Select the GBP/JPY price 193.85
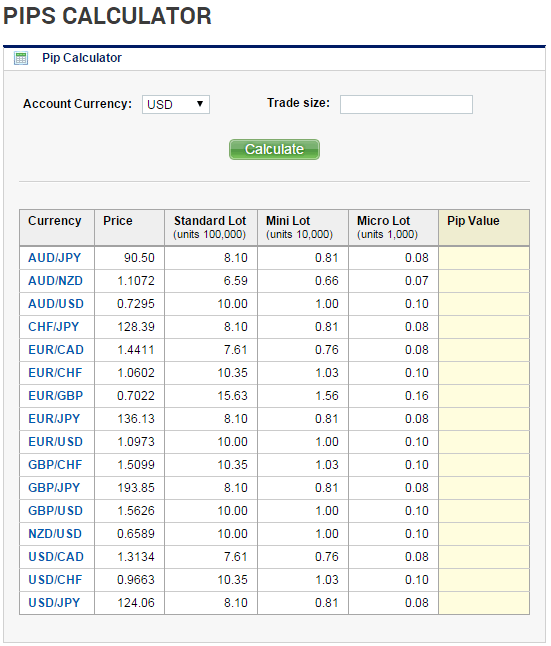The height and width of the screenshot is (646, 551). [136, 488]
